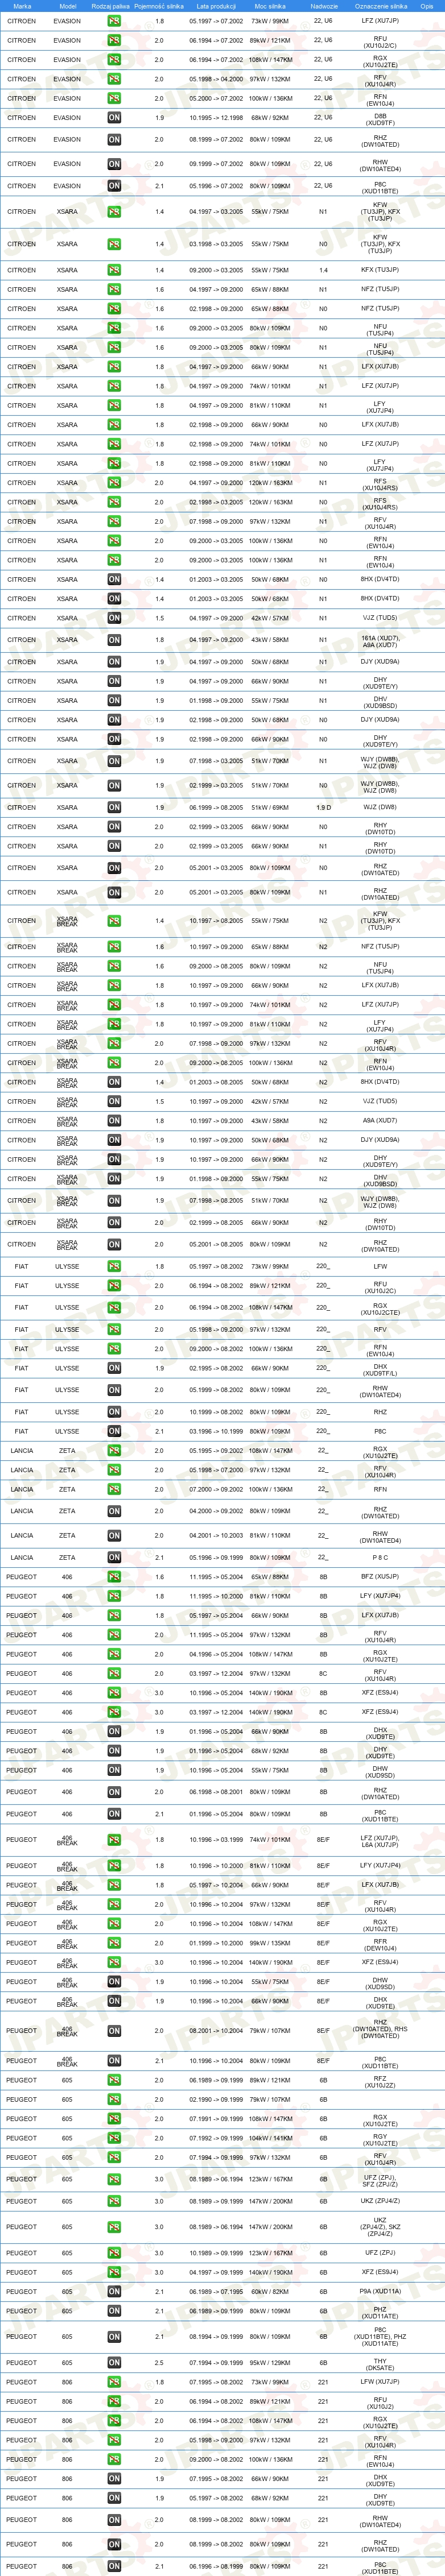
Task: Select production years 10.1995 -> 12.1998
Action: 216,118
